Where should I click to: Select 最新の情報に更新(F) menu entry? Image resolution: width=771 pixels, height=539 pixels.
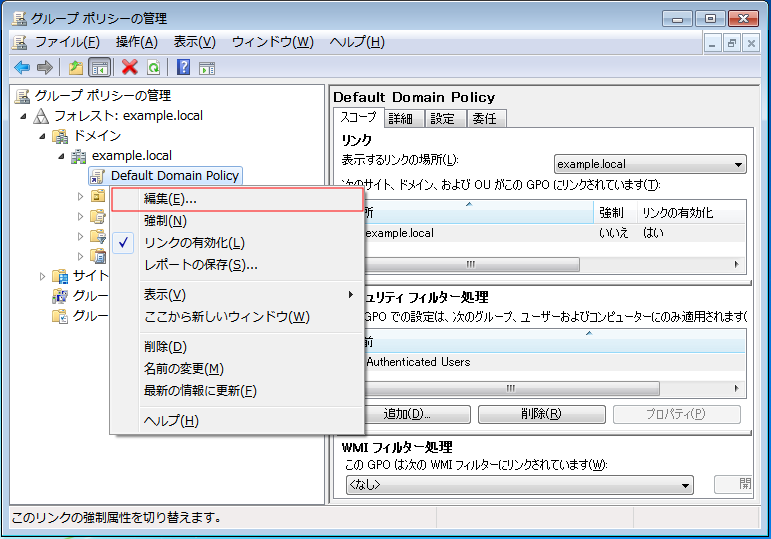tap(237, 390)
